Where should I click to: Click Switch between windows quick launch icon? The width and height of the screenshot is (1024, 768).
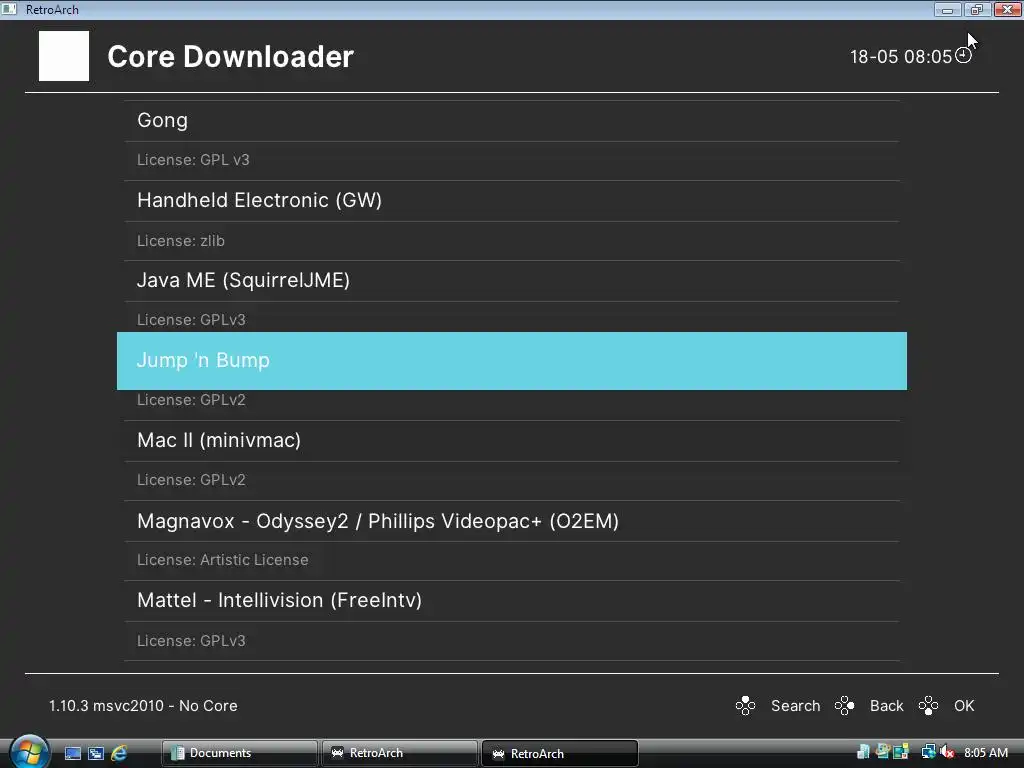[96, 753]
